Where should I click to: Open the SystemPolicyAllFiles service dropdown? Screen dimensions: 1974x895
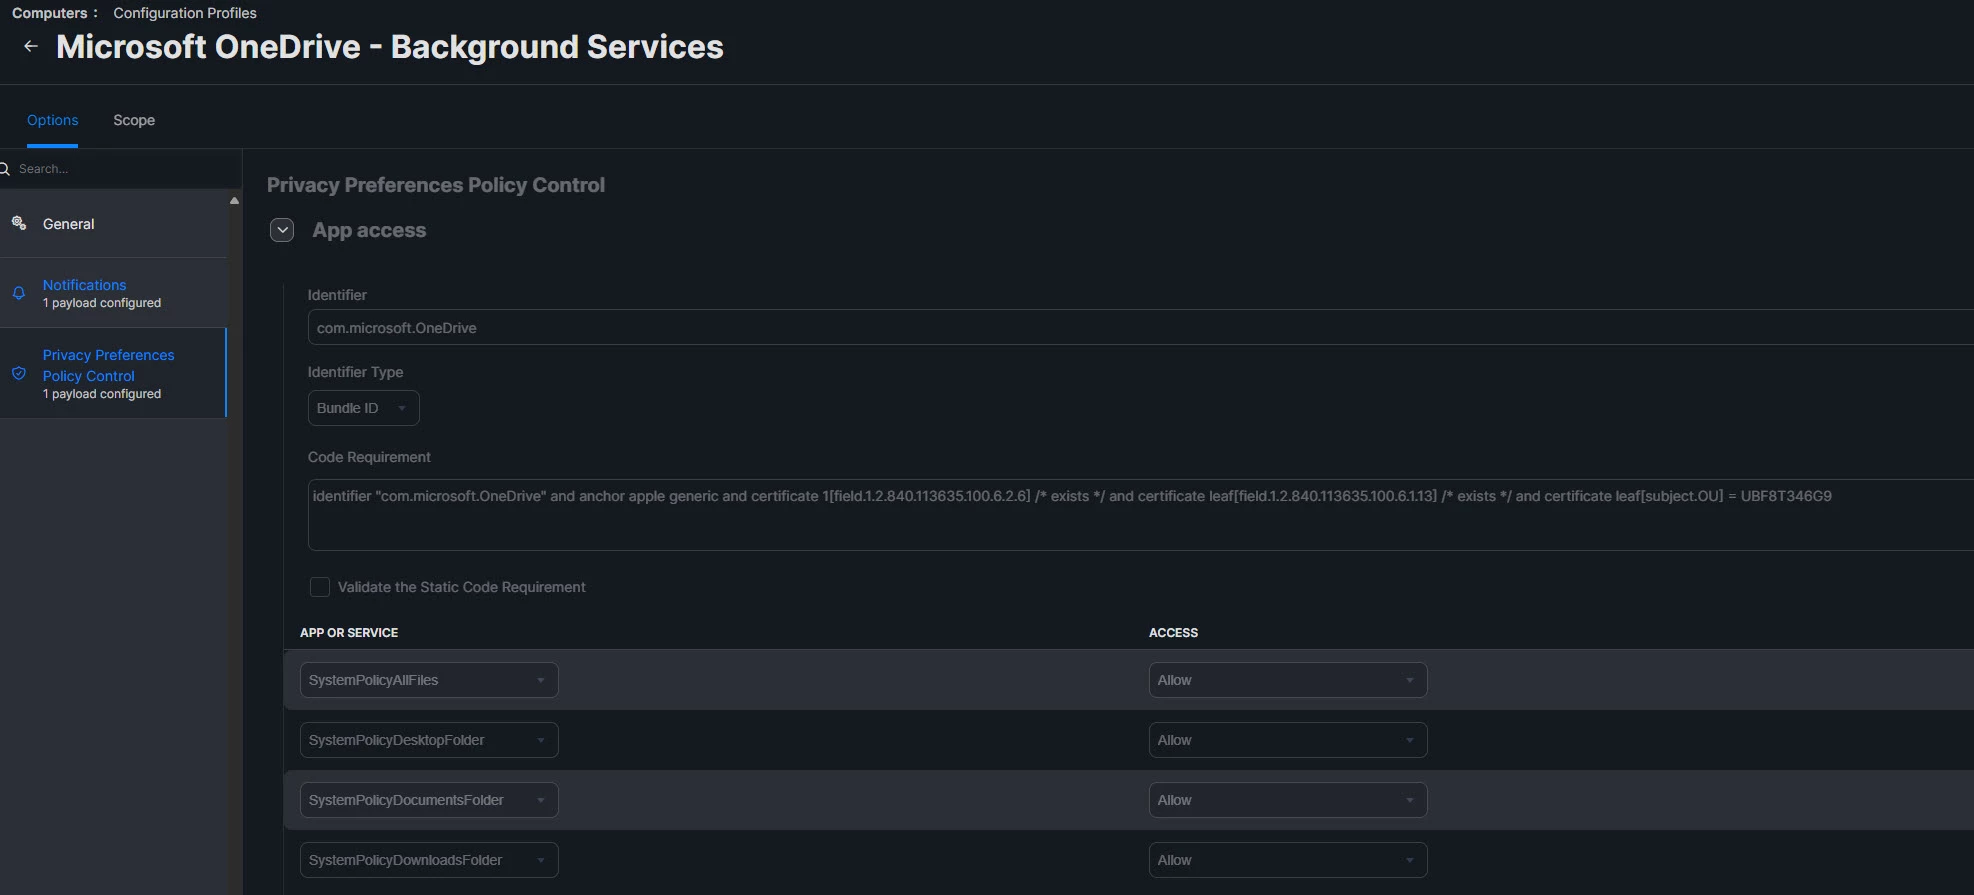tap(429, 680)
